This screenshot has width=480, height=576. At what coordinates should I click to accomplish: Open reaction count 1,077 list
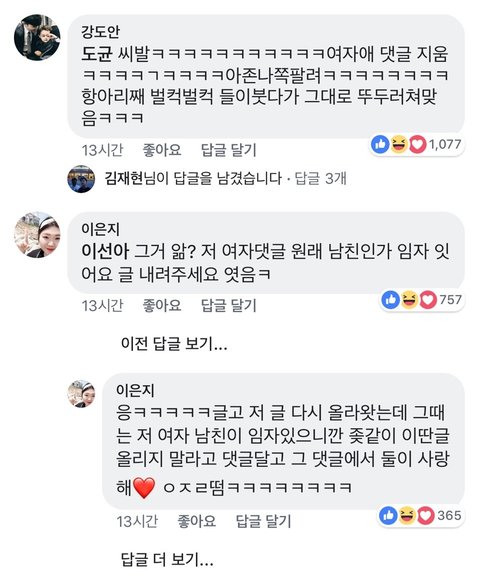click(x=445, y=144)
